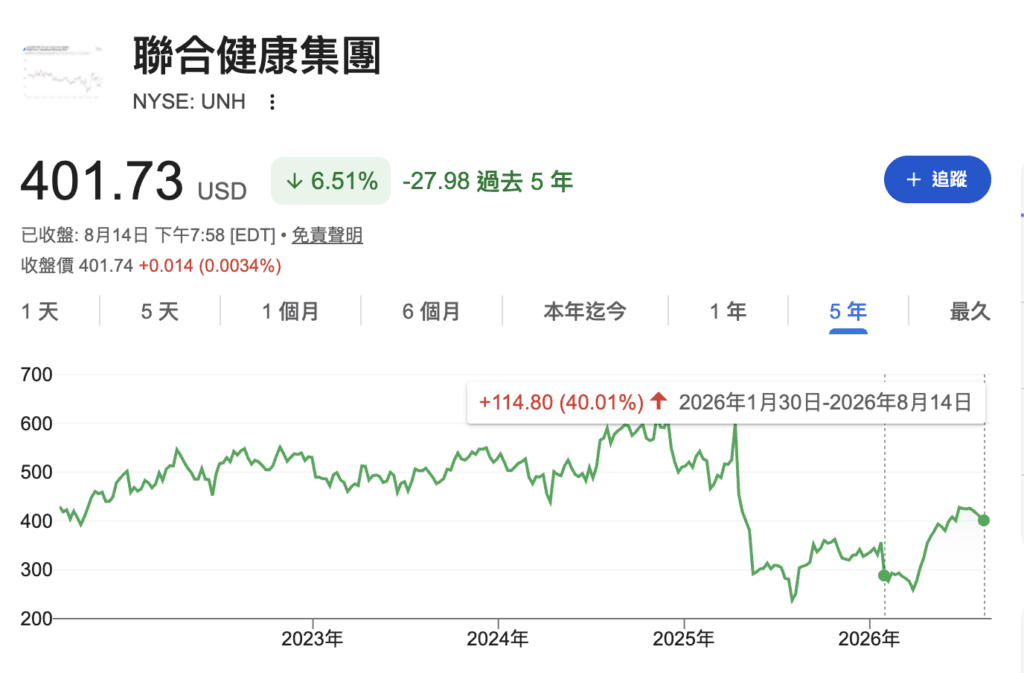The width and height of the screenshot is (1024, 673).
Task: Click the 2026年 axis label
Action: 869,638
